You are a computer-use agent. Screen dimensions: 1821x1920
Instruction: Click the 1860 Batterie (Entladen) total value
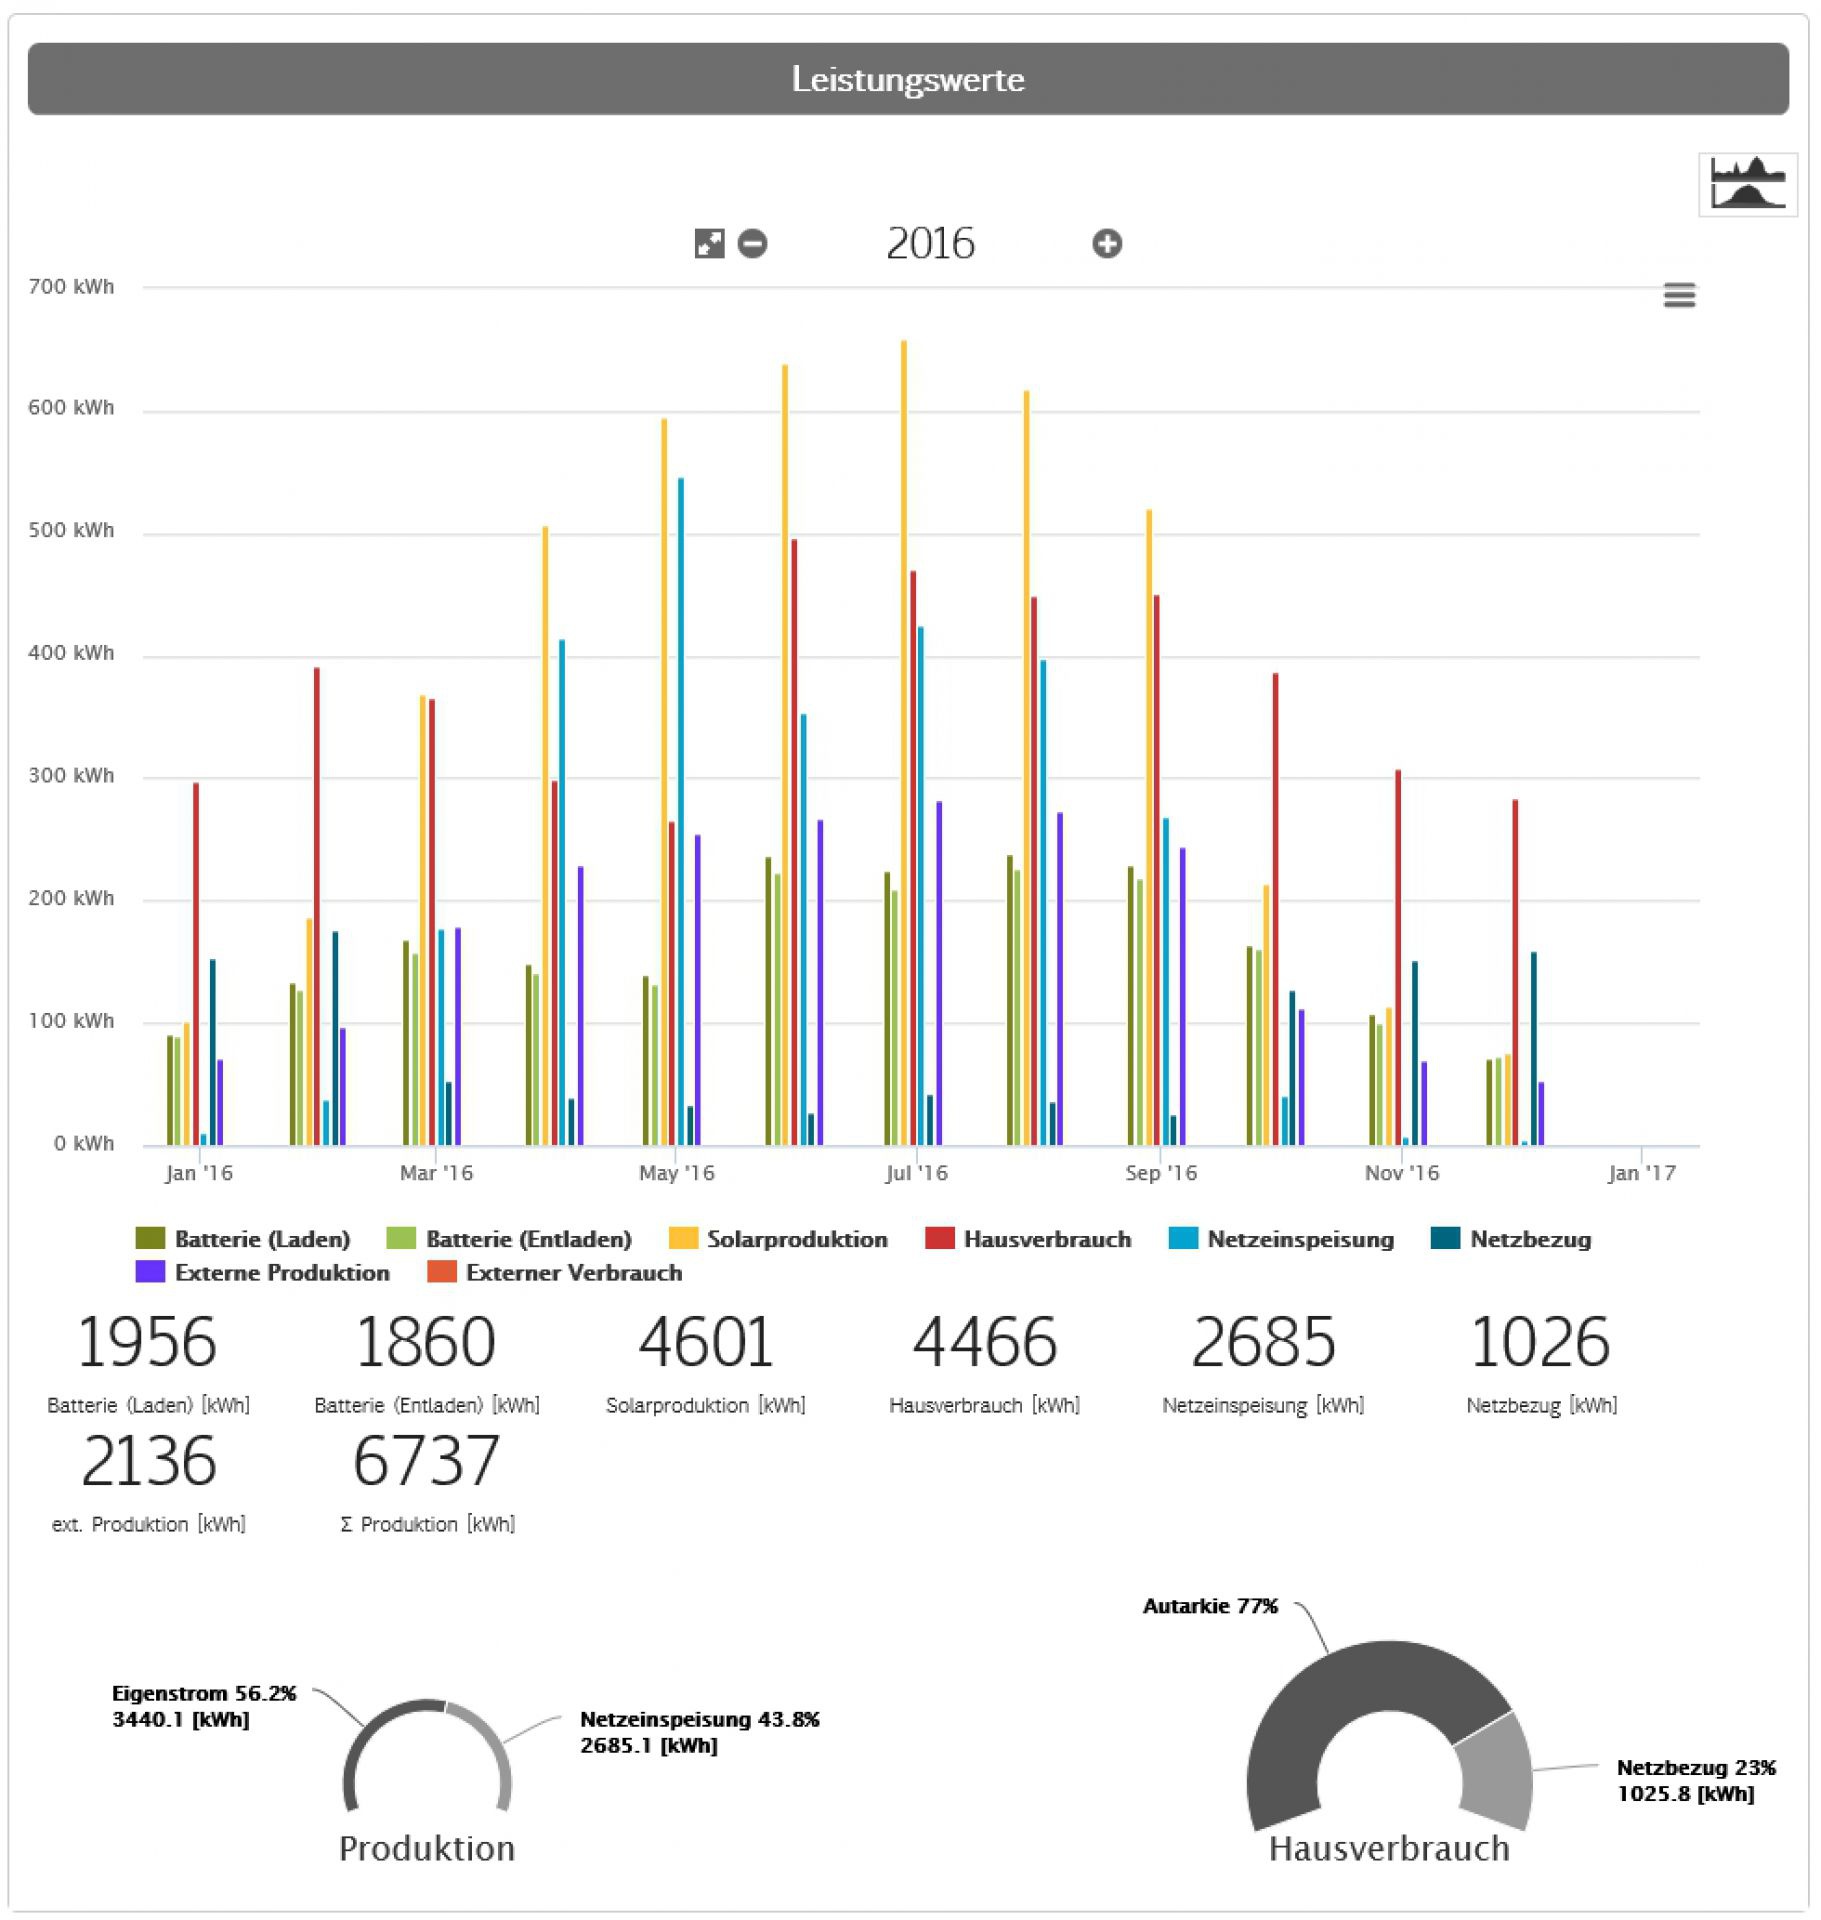pyautogui.click(x=426, y=1341)
